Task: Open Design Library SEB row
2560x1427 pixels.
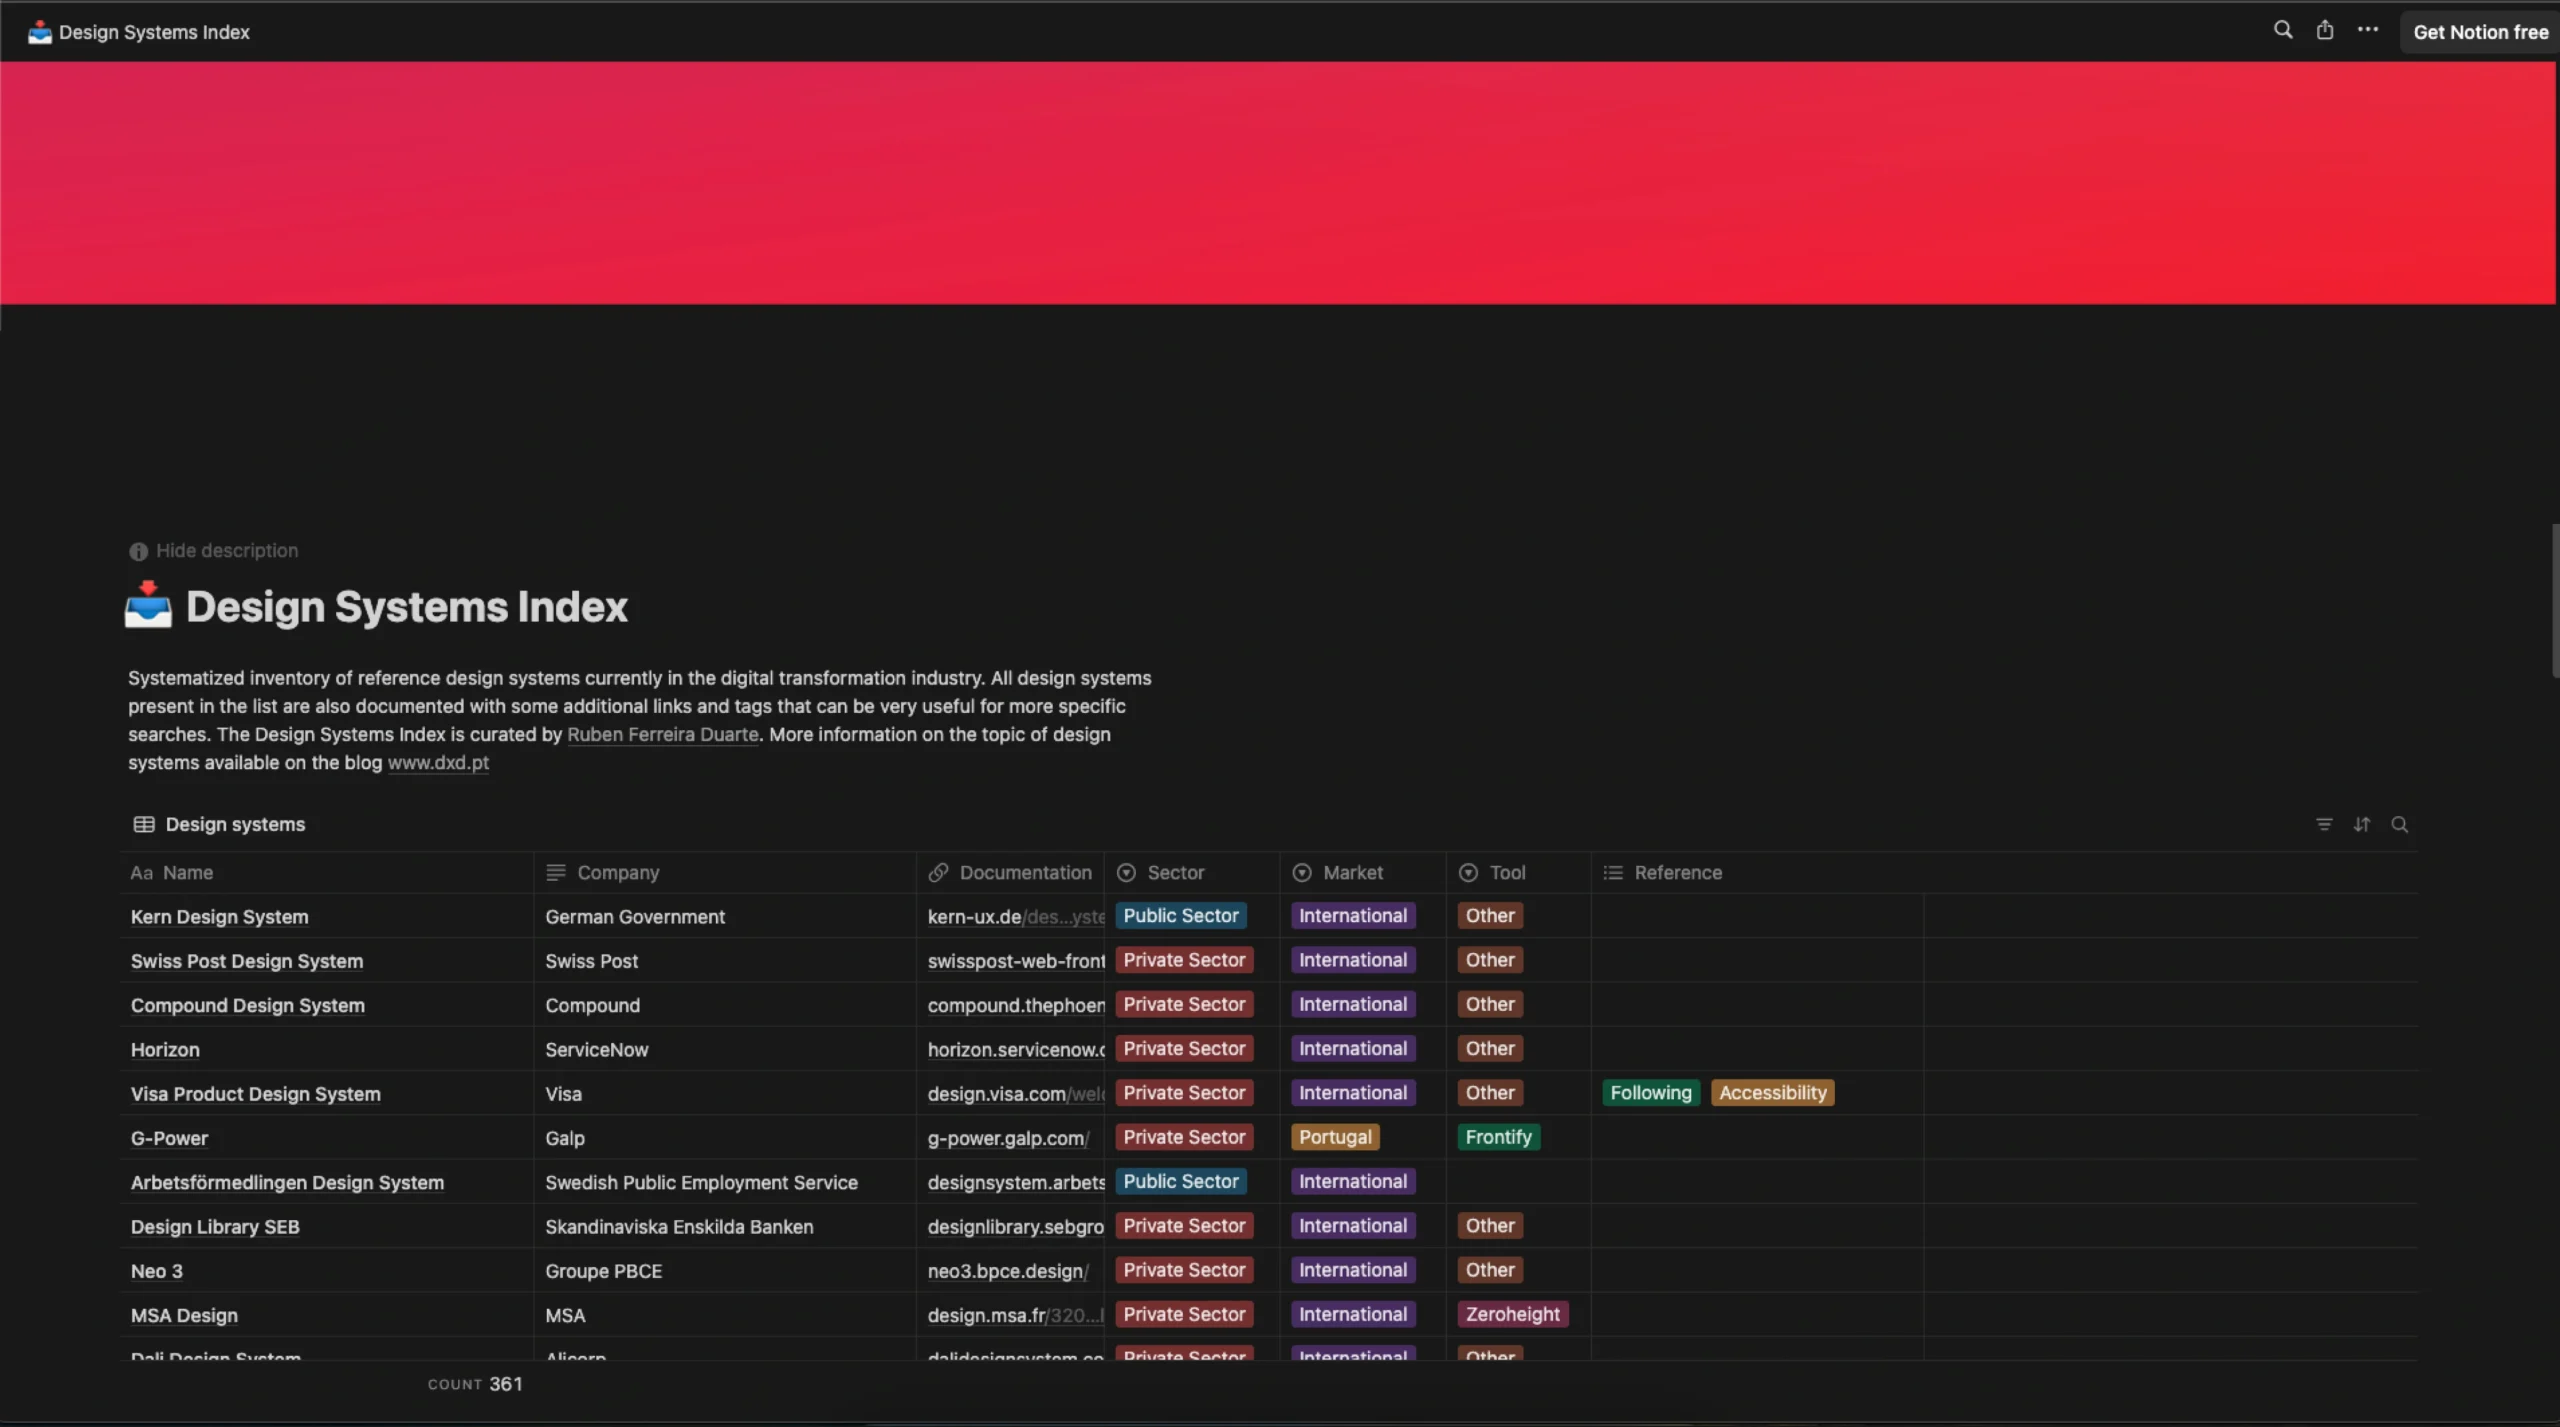Action: point(215,1226)
